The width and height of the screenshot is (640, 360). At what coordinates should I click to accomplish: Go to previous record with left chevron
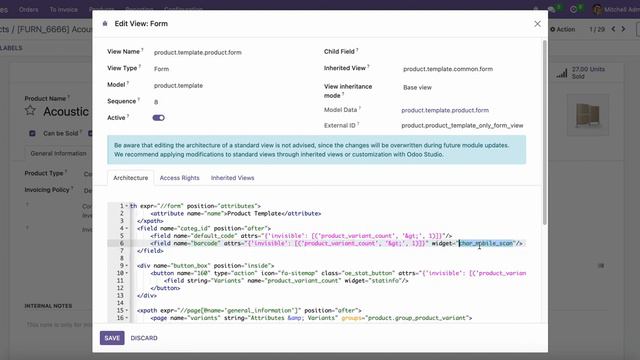tap(613, 29)
